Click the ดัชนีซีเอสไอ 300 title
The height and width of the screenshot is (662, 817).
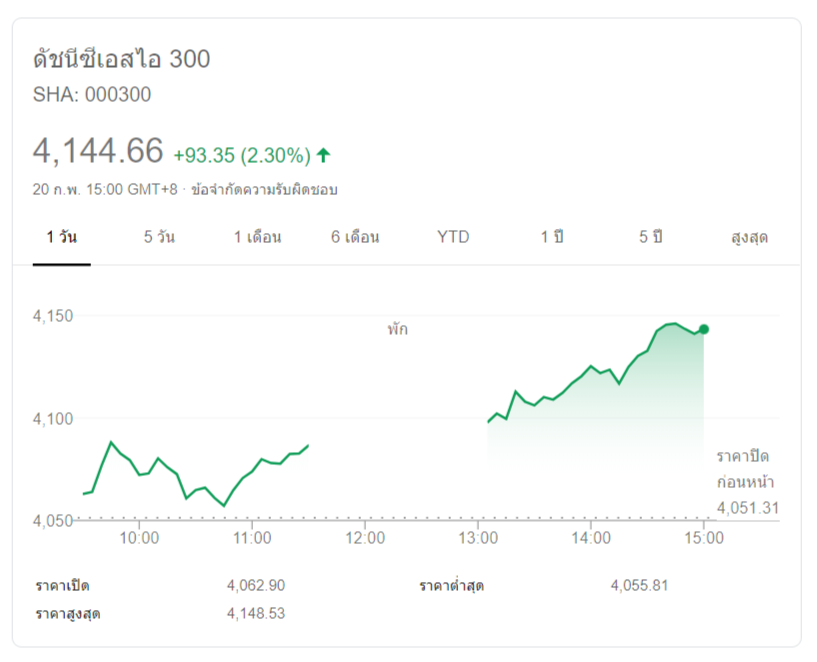tap(121, 59)
